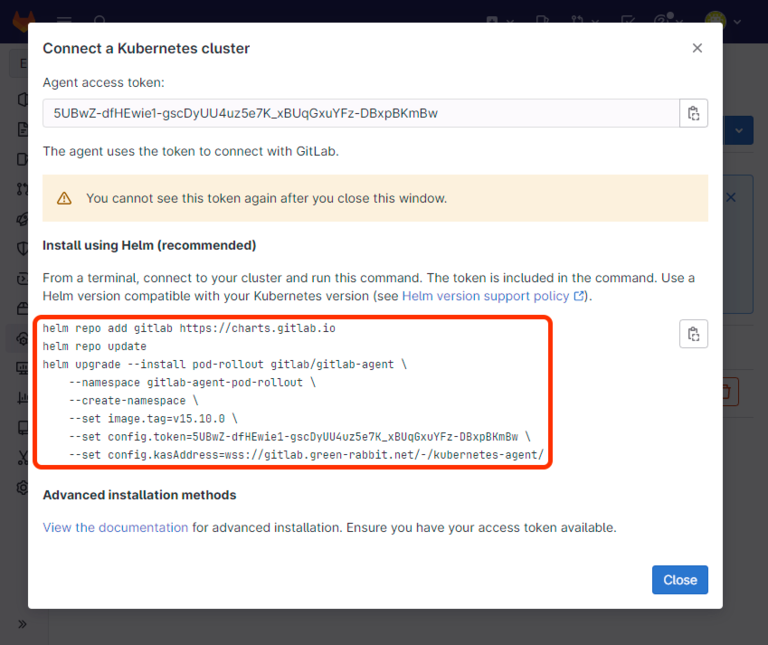Dismiss the blue info alert behind the dialog

pos(731,197)
